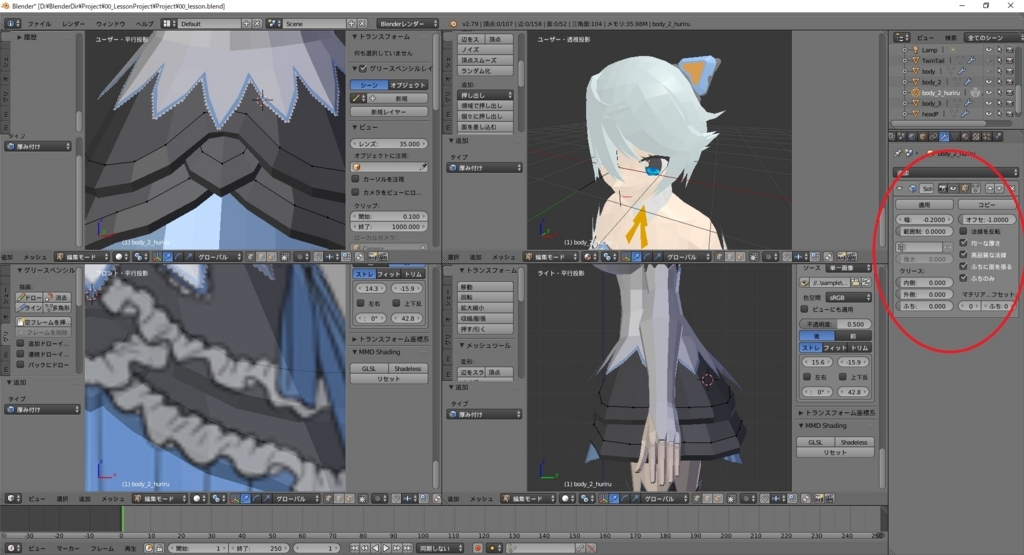Open the Help menu
The width and height of the screenshot is (1024, 555).
pos(144,24)
